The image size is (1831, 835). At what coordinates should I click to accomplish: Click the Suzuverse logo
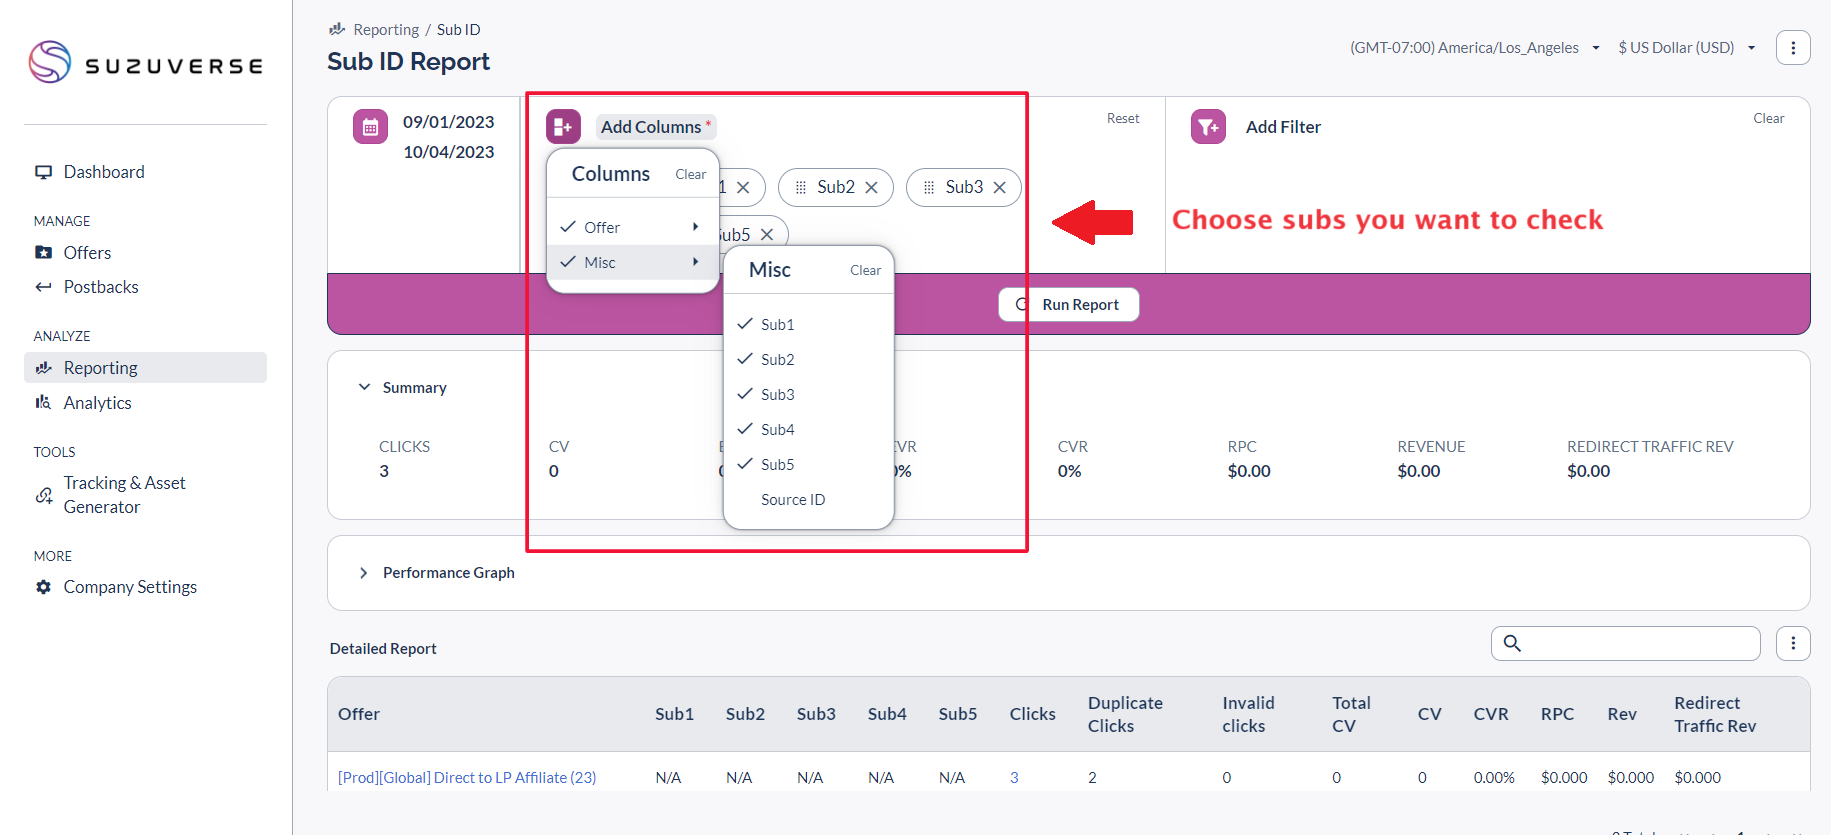click(x=146, y=63)
